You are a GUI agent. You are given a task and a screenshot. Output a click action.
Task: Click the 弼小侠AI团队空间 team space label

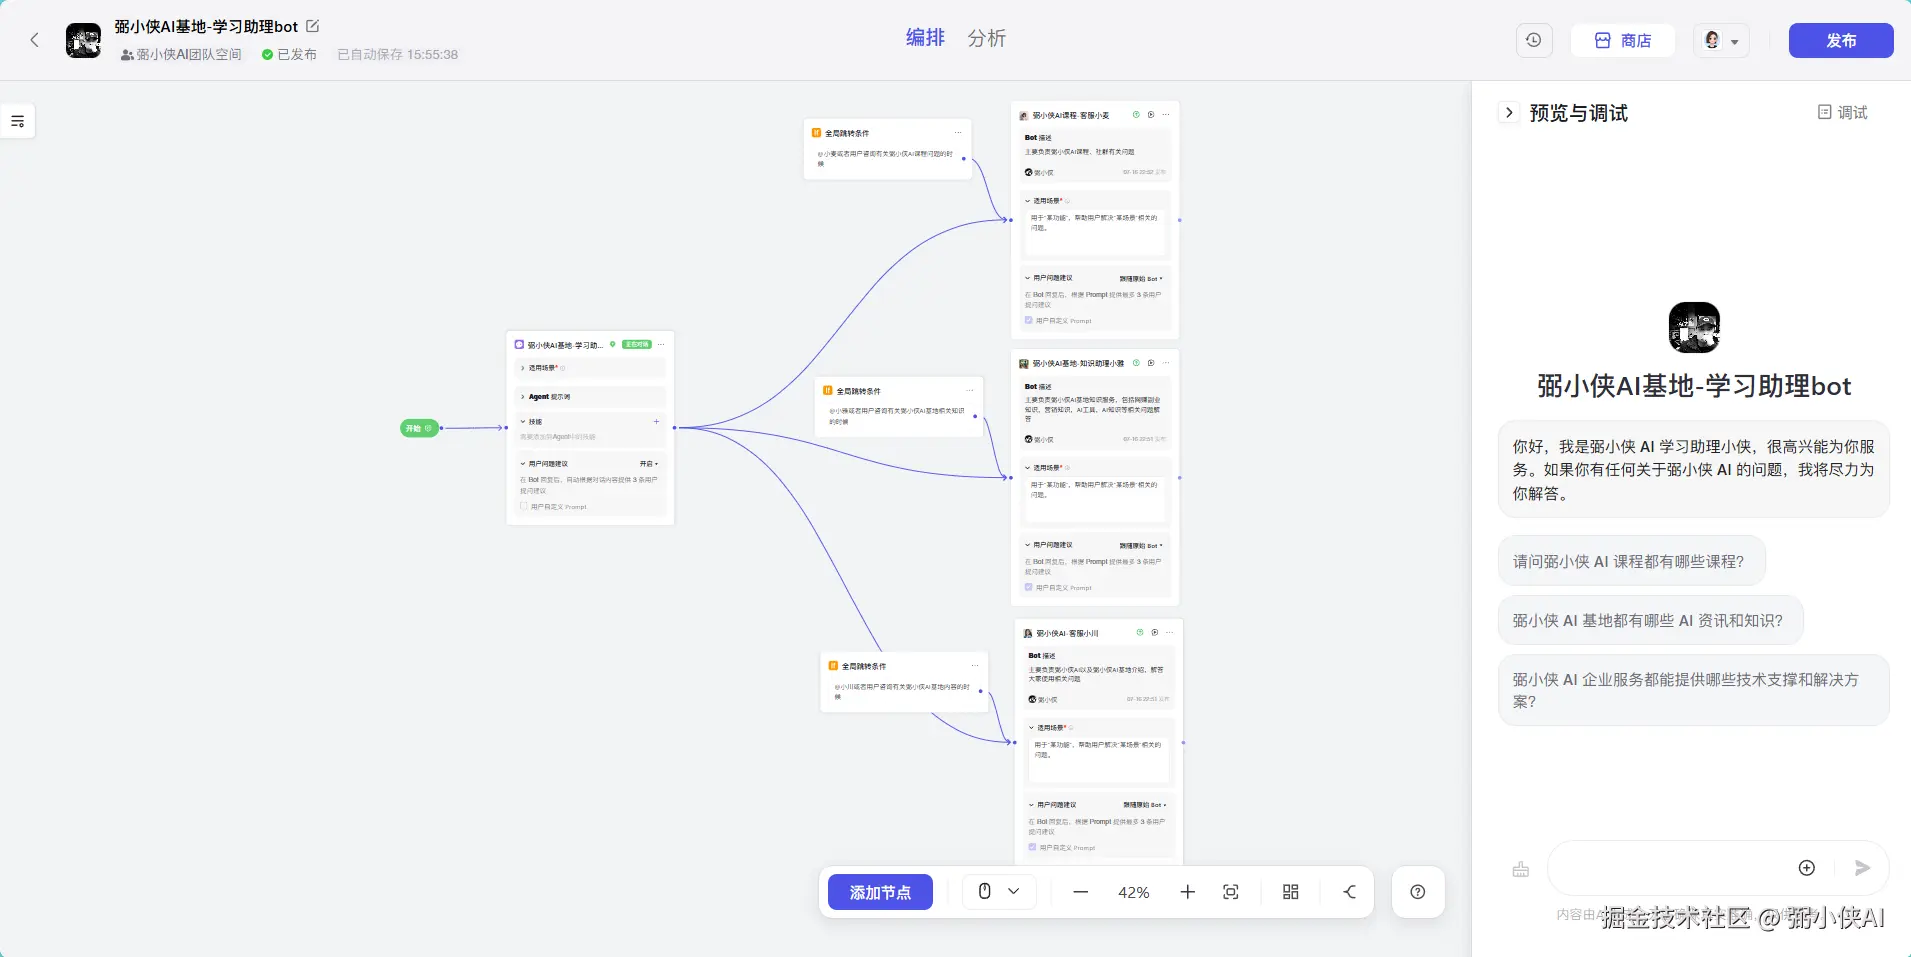(181, 55)
